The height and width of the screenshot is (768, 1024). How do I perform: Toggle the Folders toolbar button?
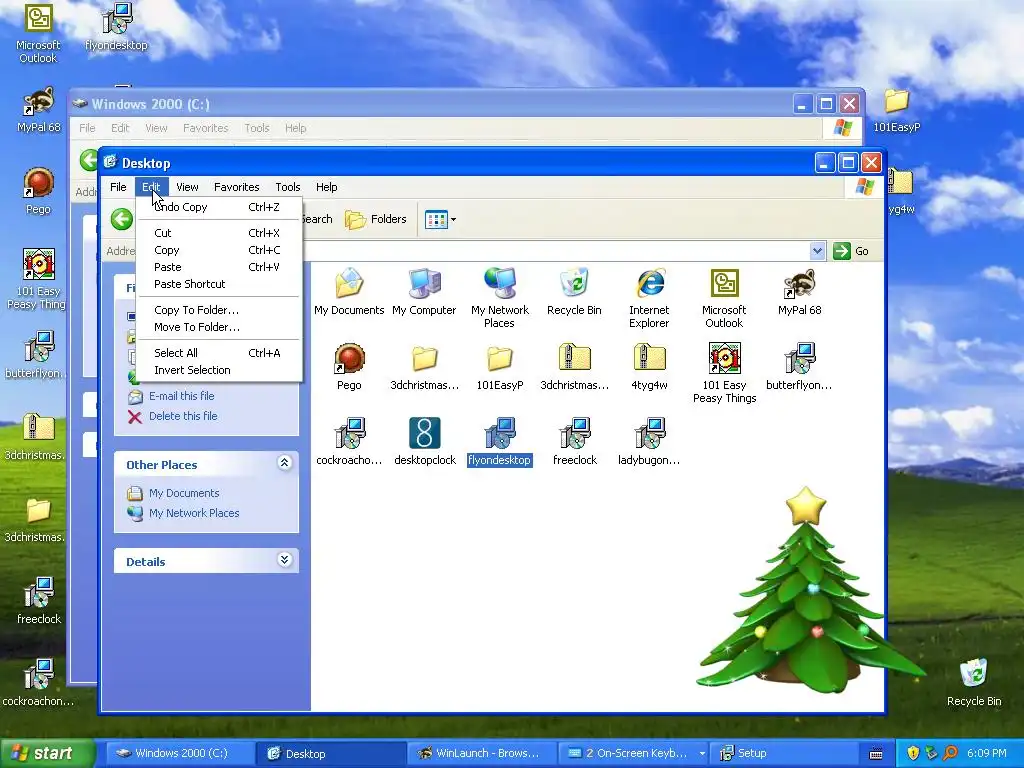coord(376,219)
